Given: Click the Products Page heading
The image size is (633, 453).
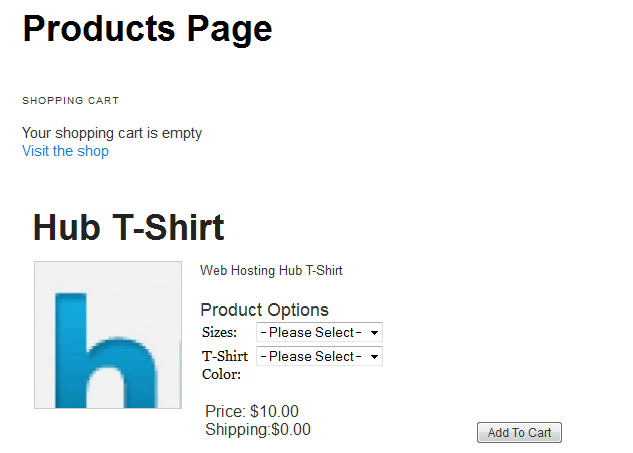Looking at the screenshot, I should pos(147,28).
